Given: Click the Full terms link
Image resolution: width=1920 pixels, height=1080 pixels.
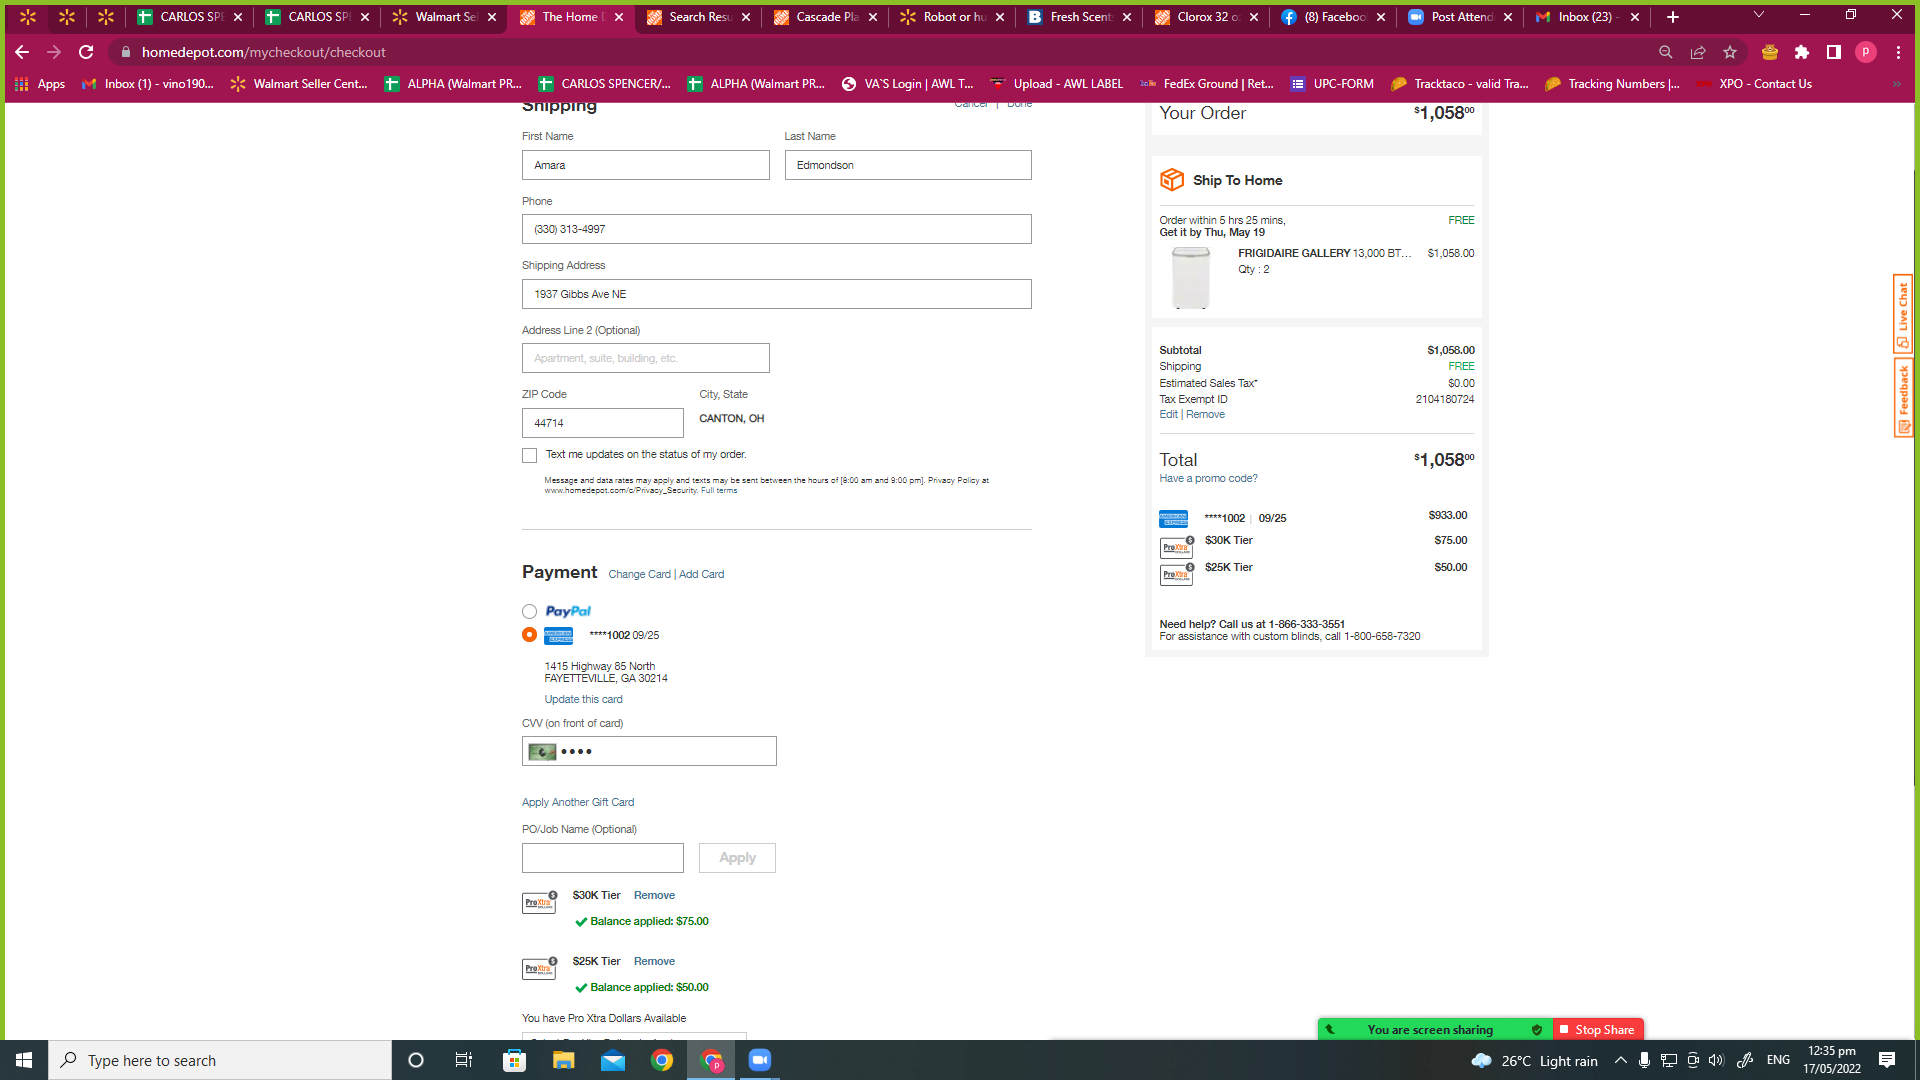Looking at the screenshot, I should 719,490.
